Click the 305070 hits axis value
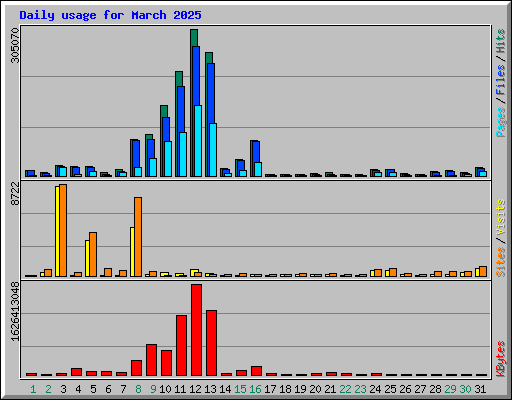 [15, 45]
